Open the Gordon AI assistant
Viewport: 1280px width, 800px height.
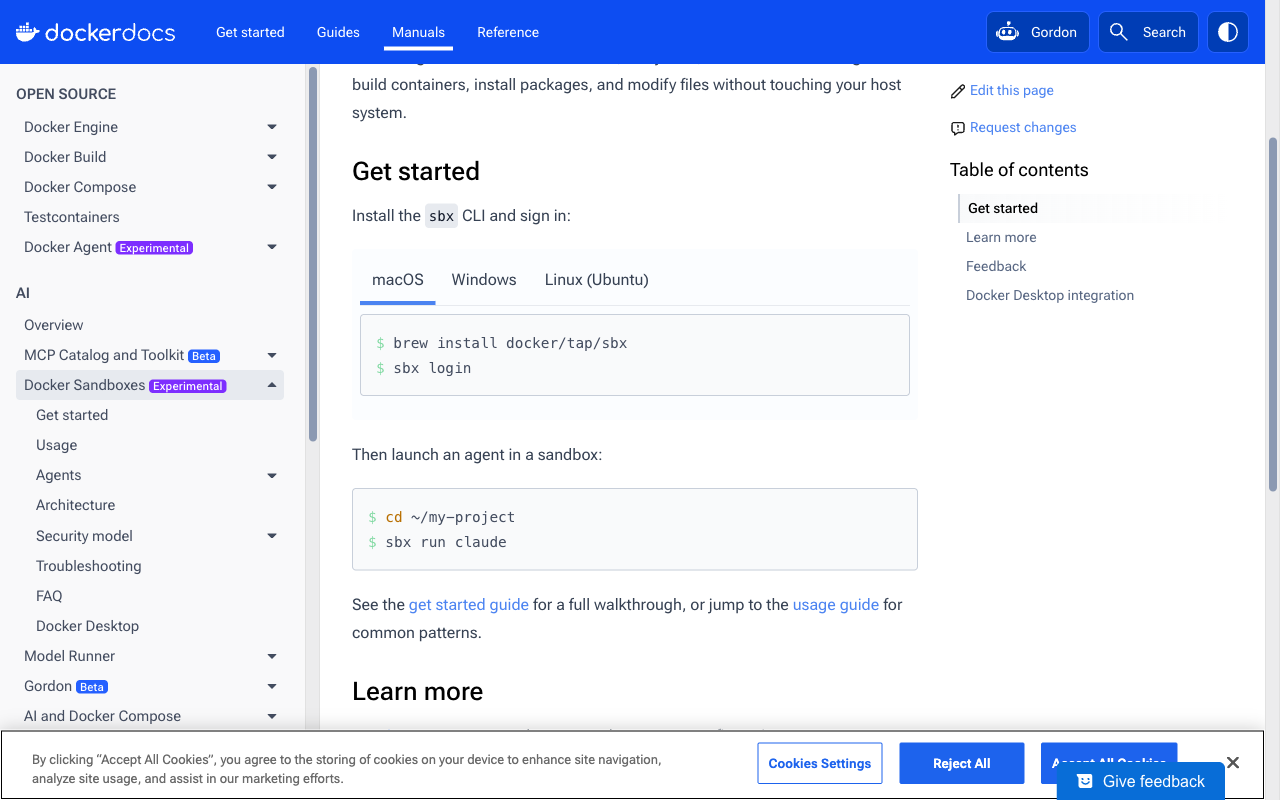click(x=1038, y=32)
